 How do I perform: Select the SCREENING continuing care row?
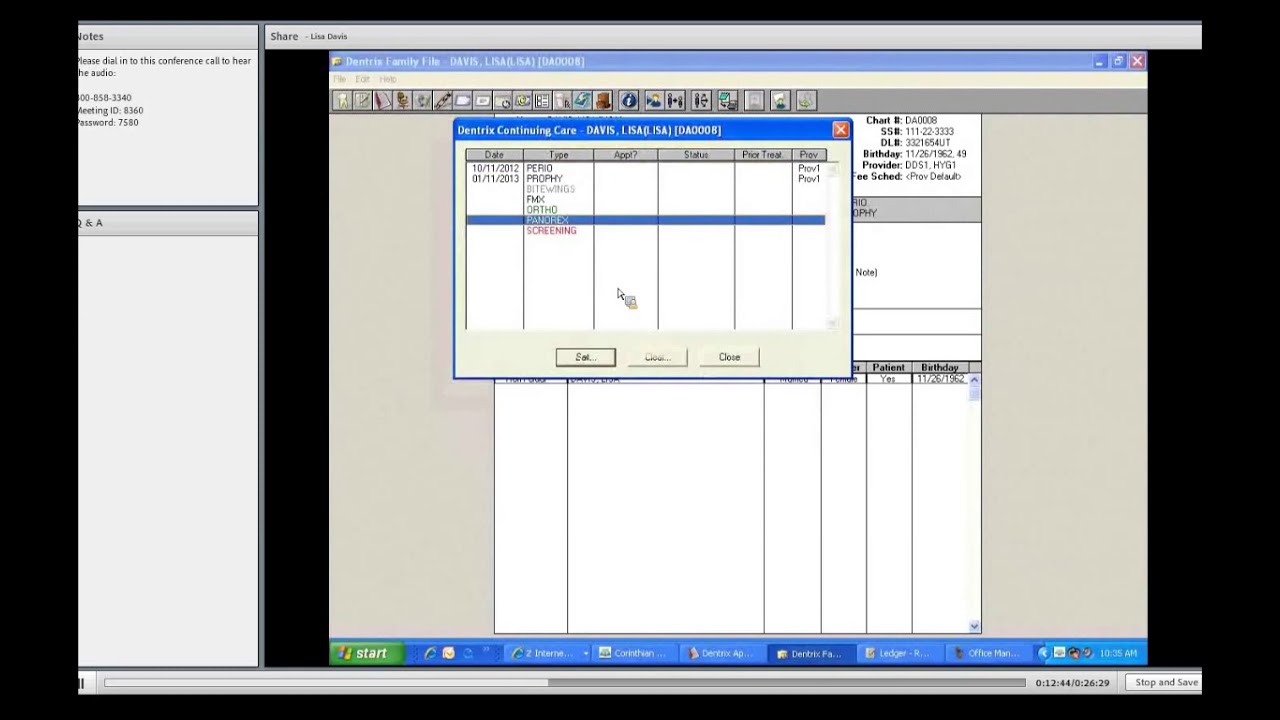[x=645, y=231]
